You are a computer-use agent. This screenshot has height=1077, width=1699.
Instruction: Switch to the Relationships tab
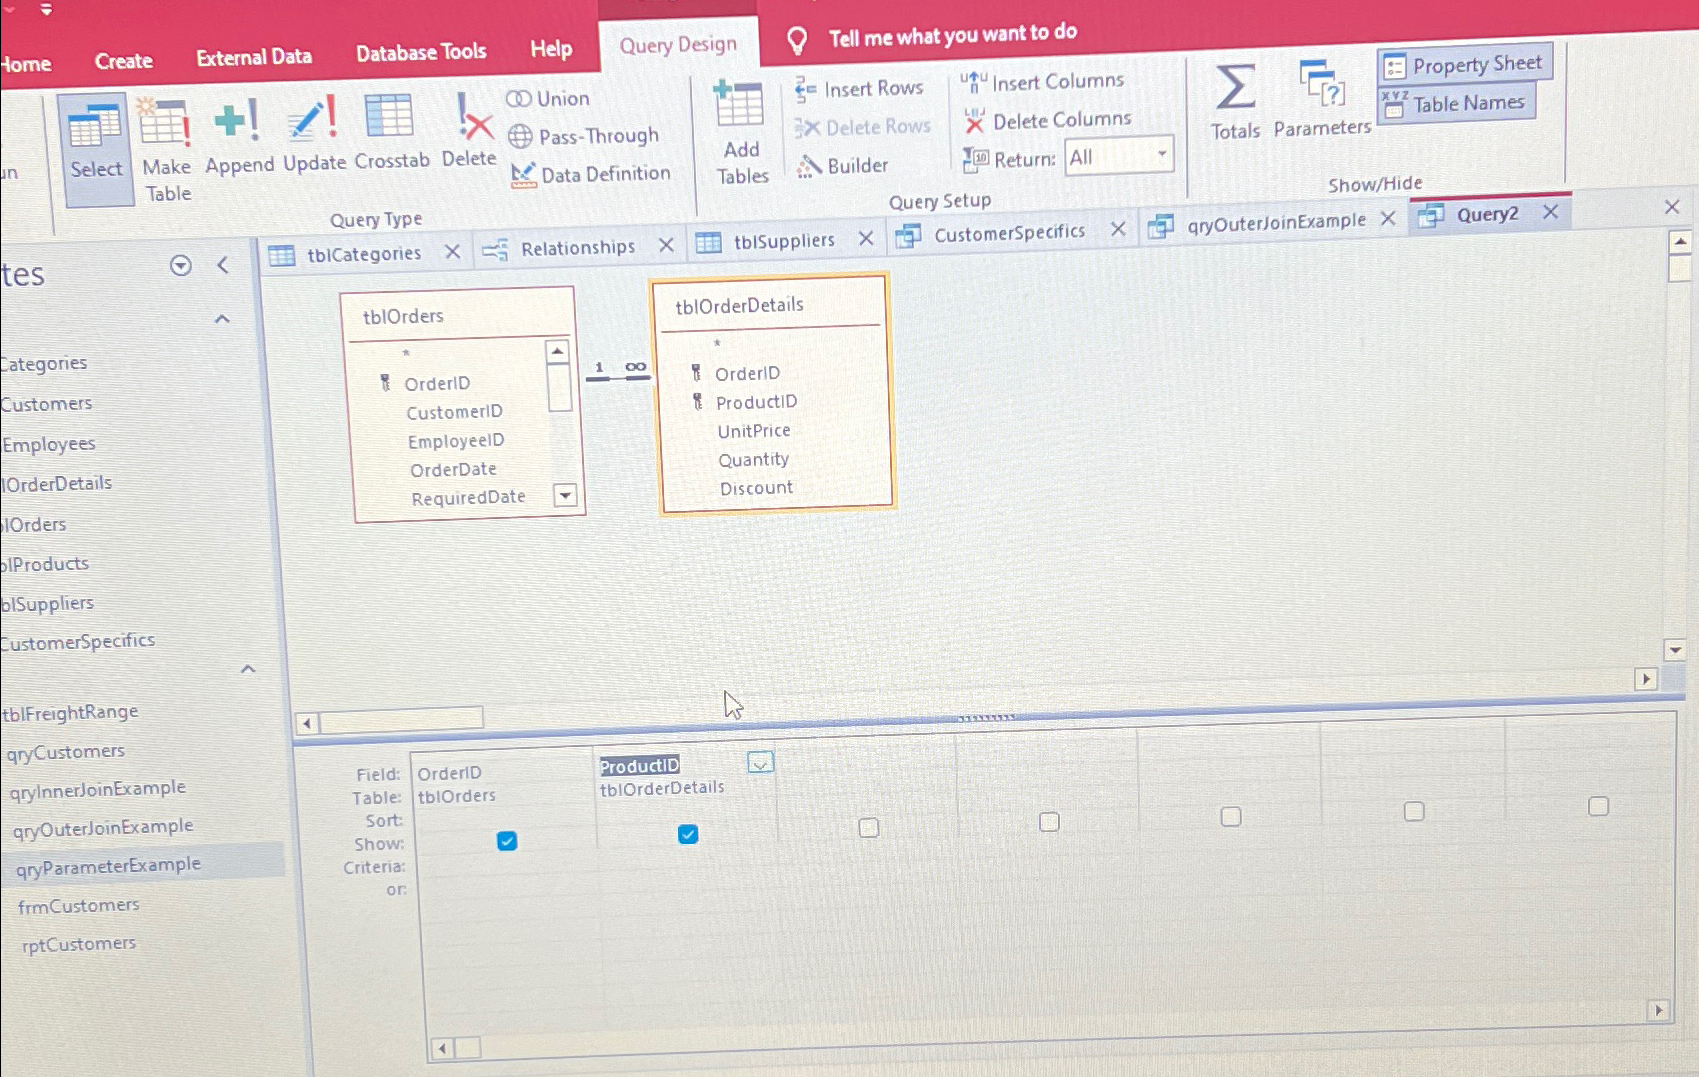(x=578, y=247)
